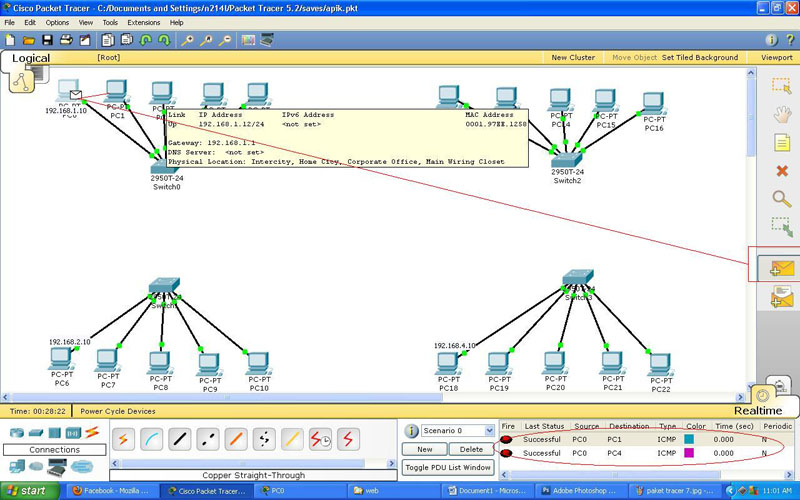800x500 pixels.
Task: Click the Undo green arrow icon
Action: point(145,40)
